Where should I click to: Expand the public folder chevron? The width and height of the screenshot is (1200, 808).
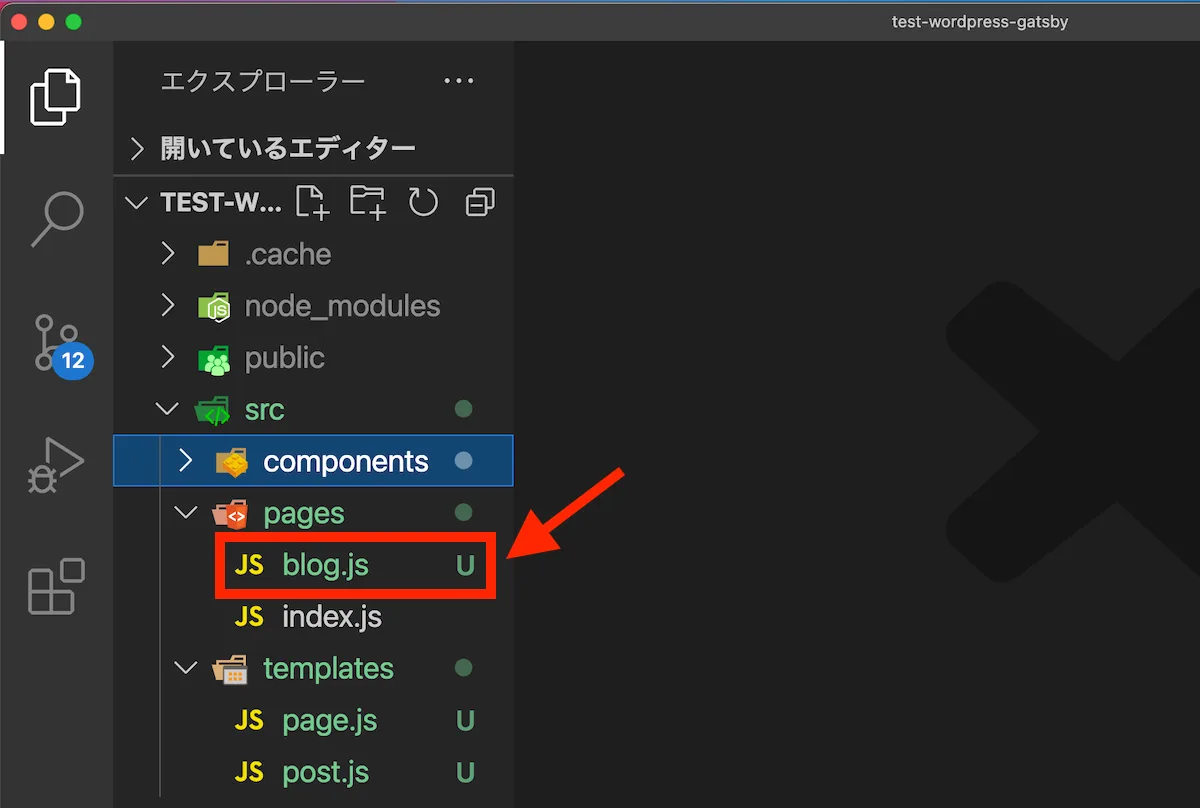[x=168, y=358]
